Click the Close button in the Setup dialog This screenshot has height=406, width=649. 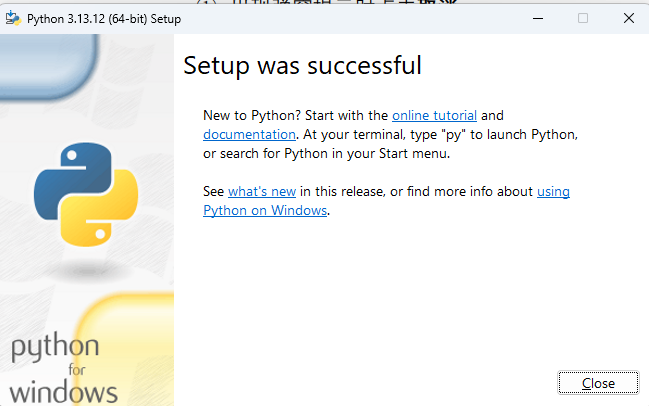tap(598, 383)
